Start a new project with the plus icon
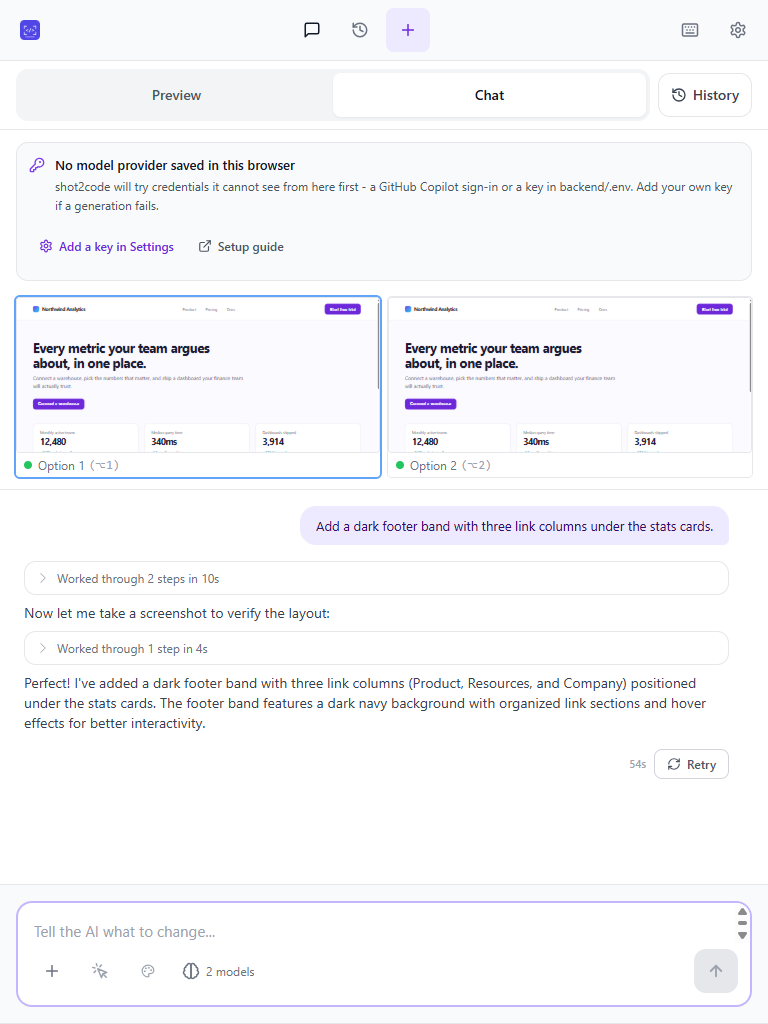768x1024 pixels. 408,30
